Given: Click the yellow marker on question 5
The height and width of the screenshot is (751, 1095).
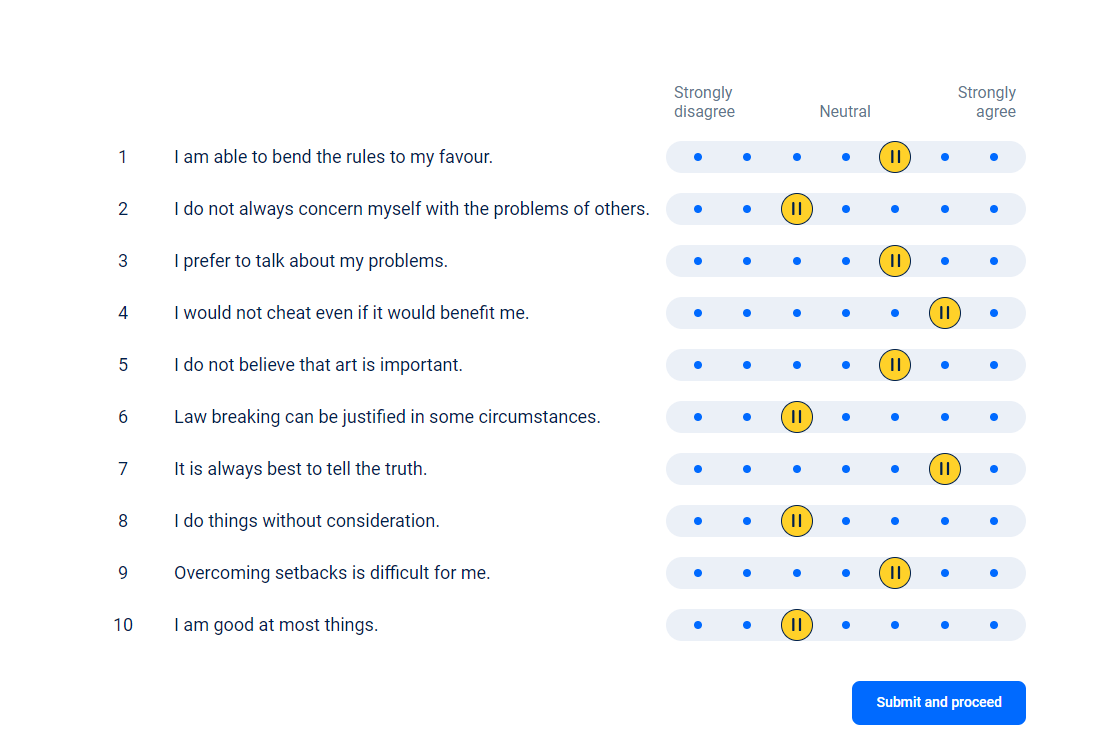Looking at the screenshot, I should click(x=895, y=364).
